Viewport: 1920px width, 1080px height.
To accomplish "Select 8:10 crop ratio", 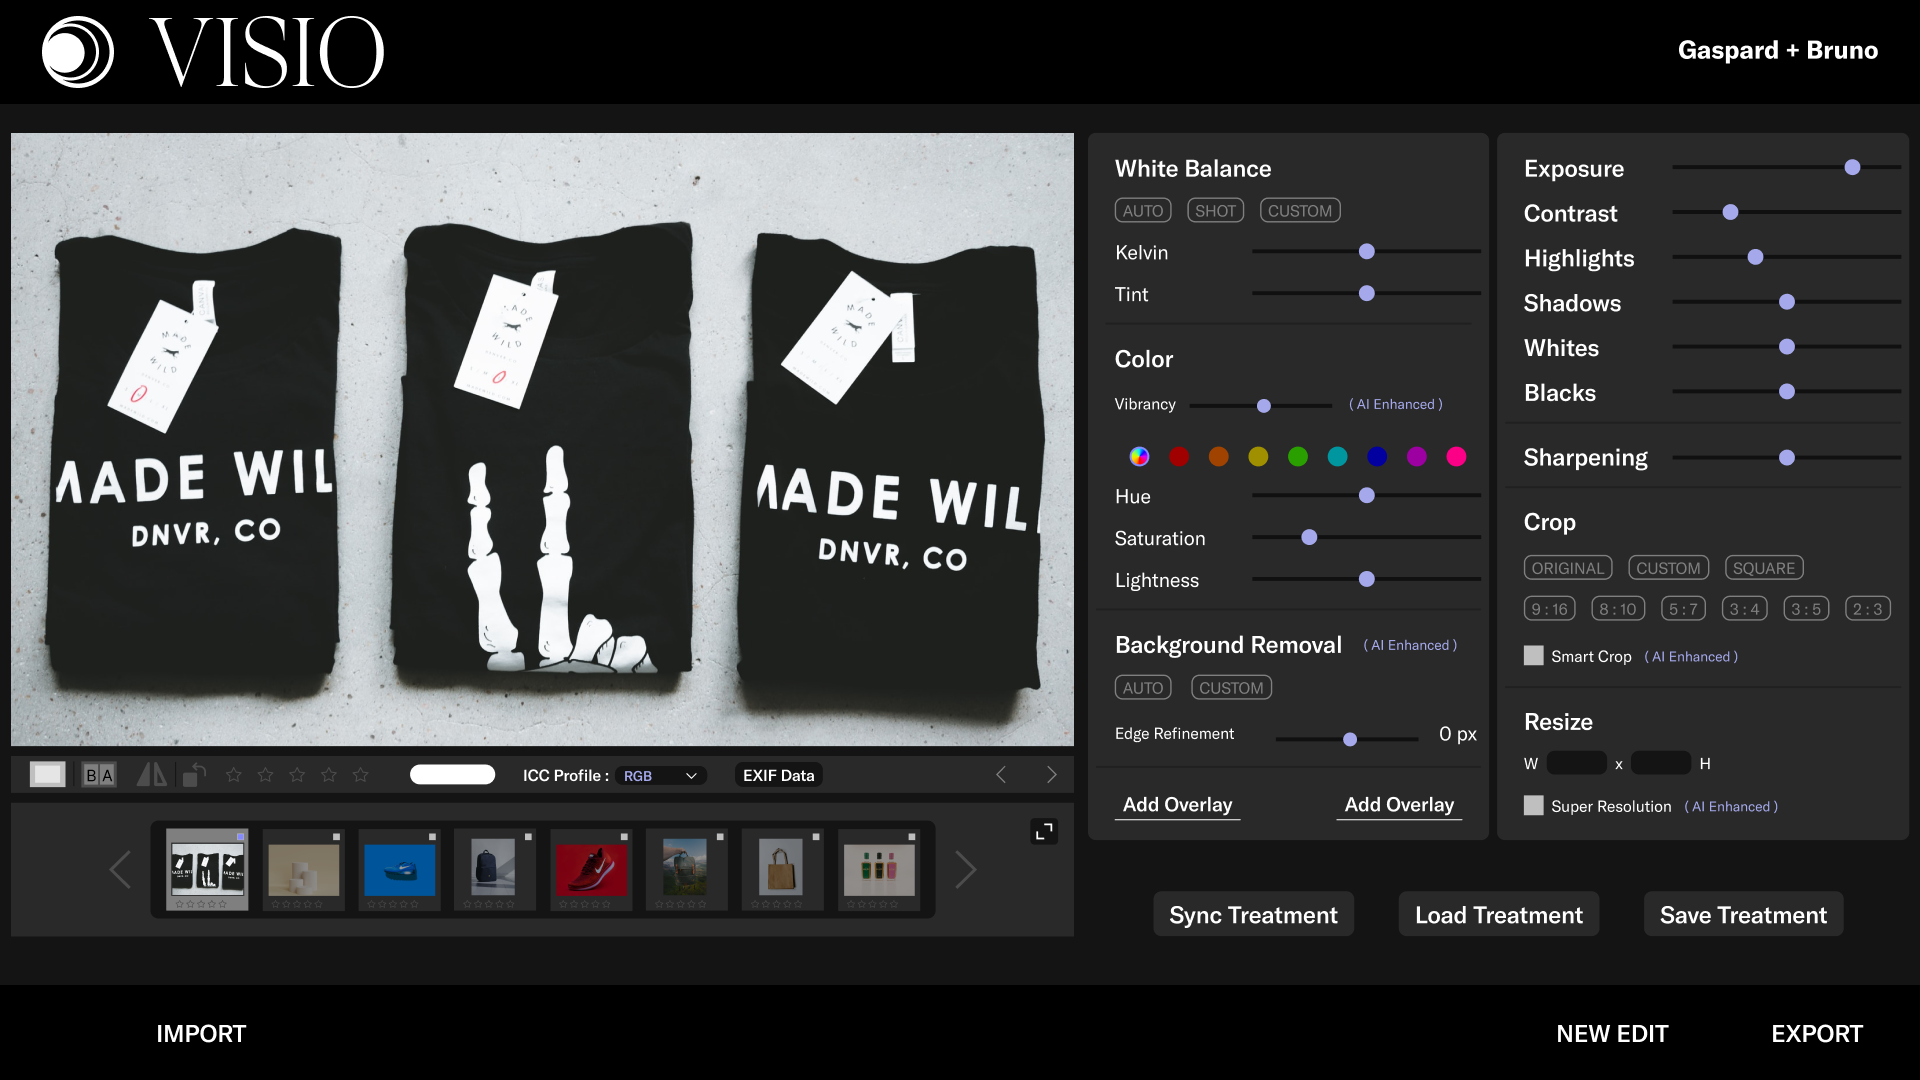I will pyautogui.click(x=1618, y=609).
